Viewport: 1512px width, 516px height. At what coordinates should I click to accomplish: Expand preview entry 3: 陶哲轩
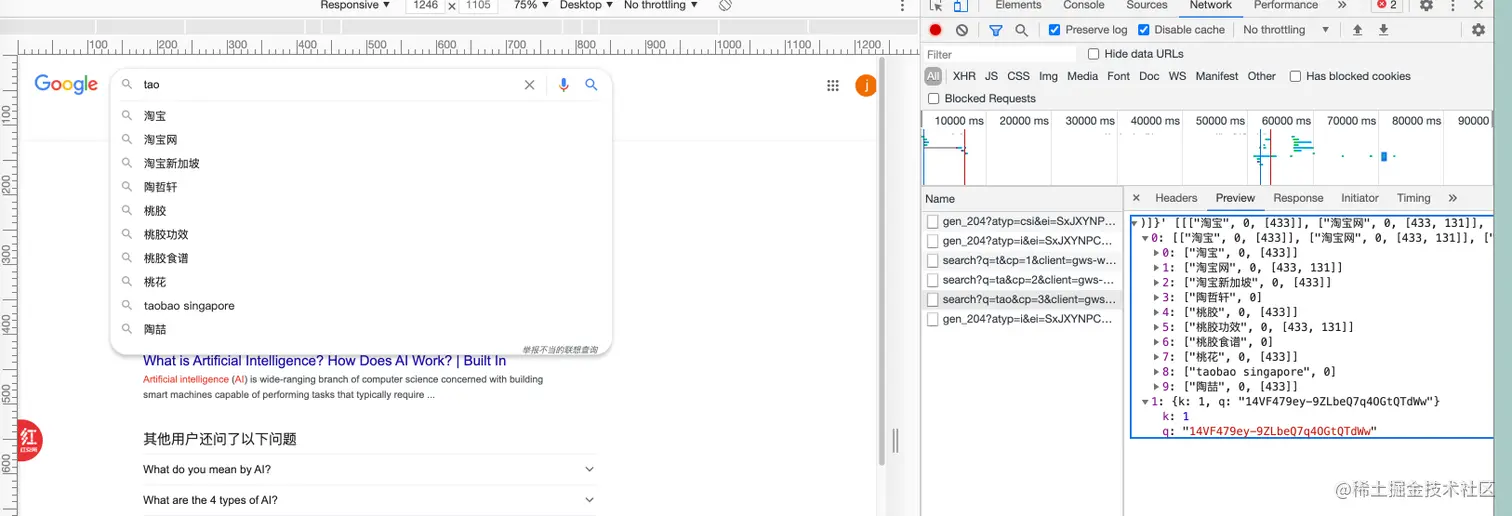[1157, 297]
